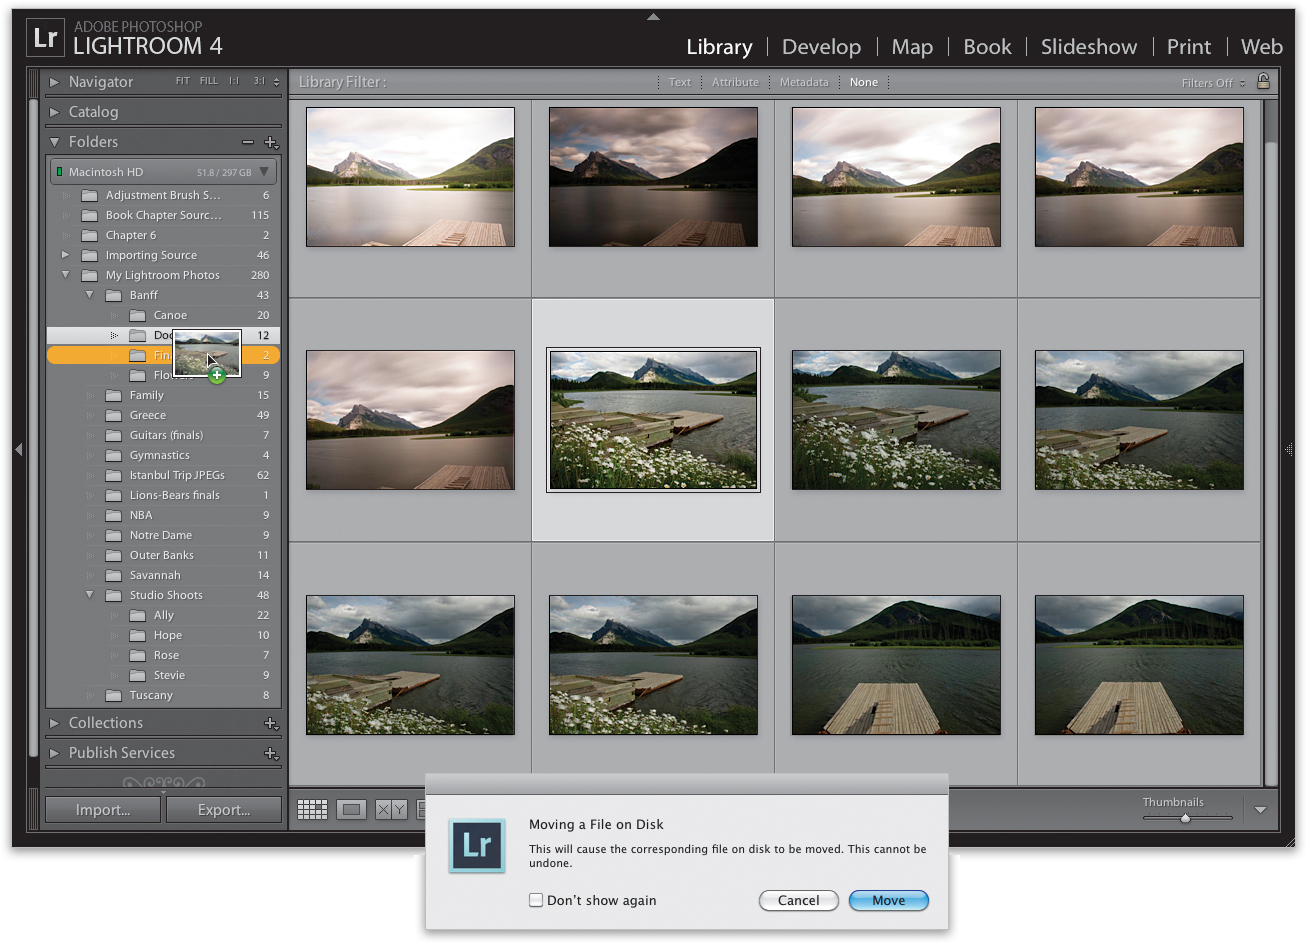Go to the Print module
The height and width of the screenshot is (944, 1307).
click(1189, 47)
